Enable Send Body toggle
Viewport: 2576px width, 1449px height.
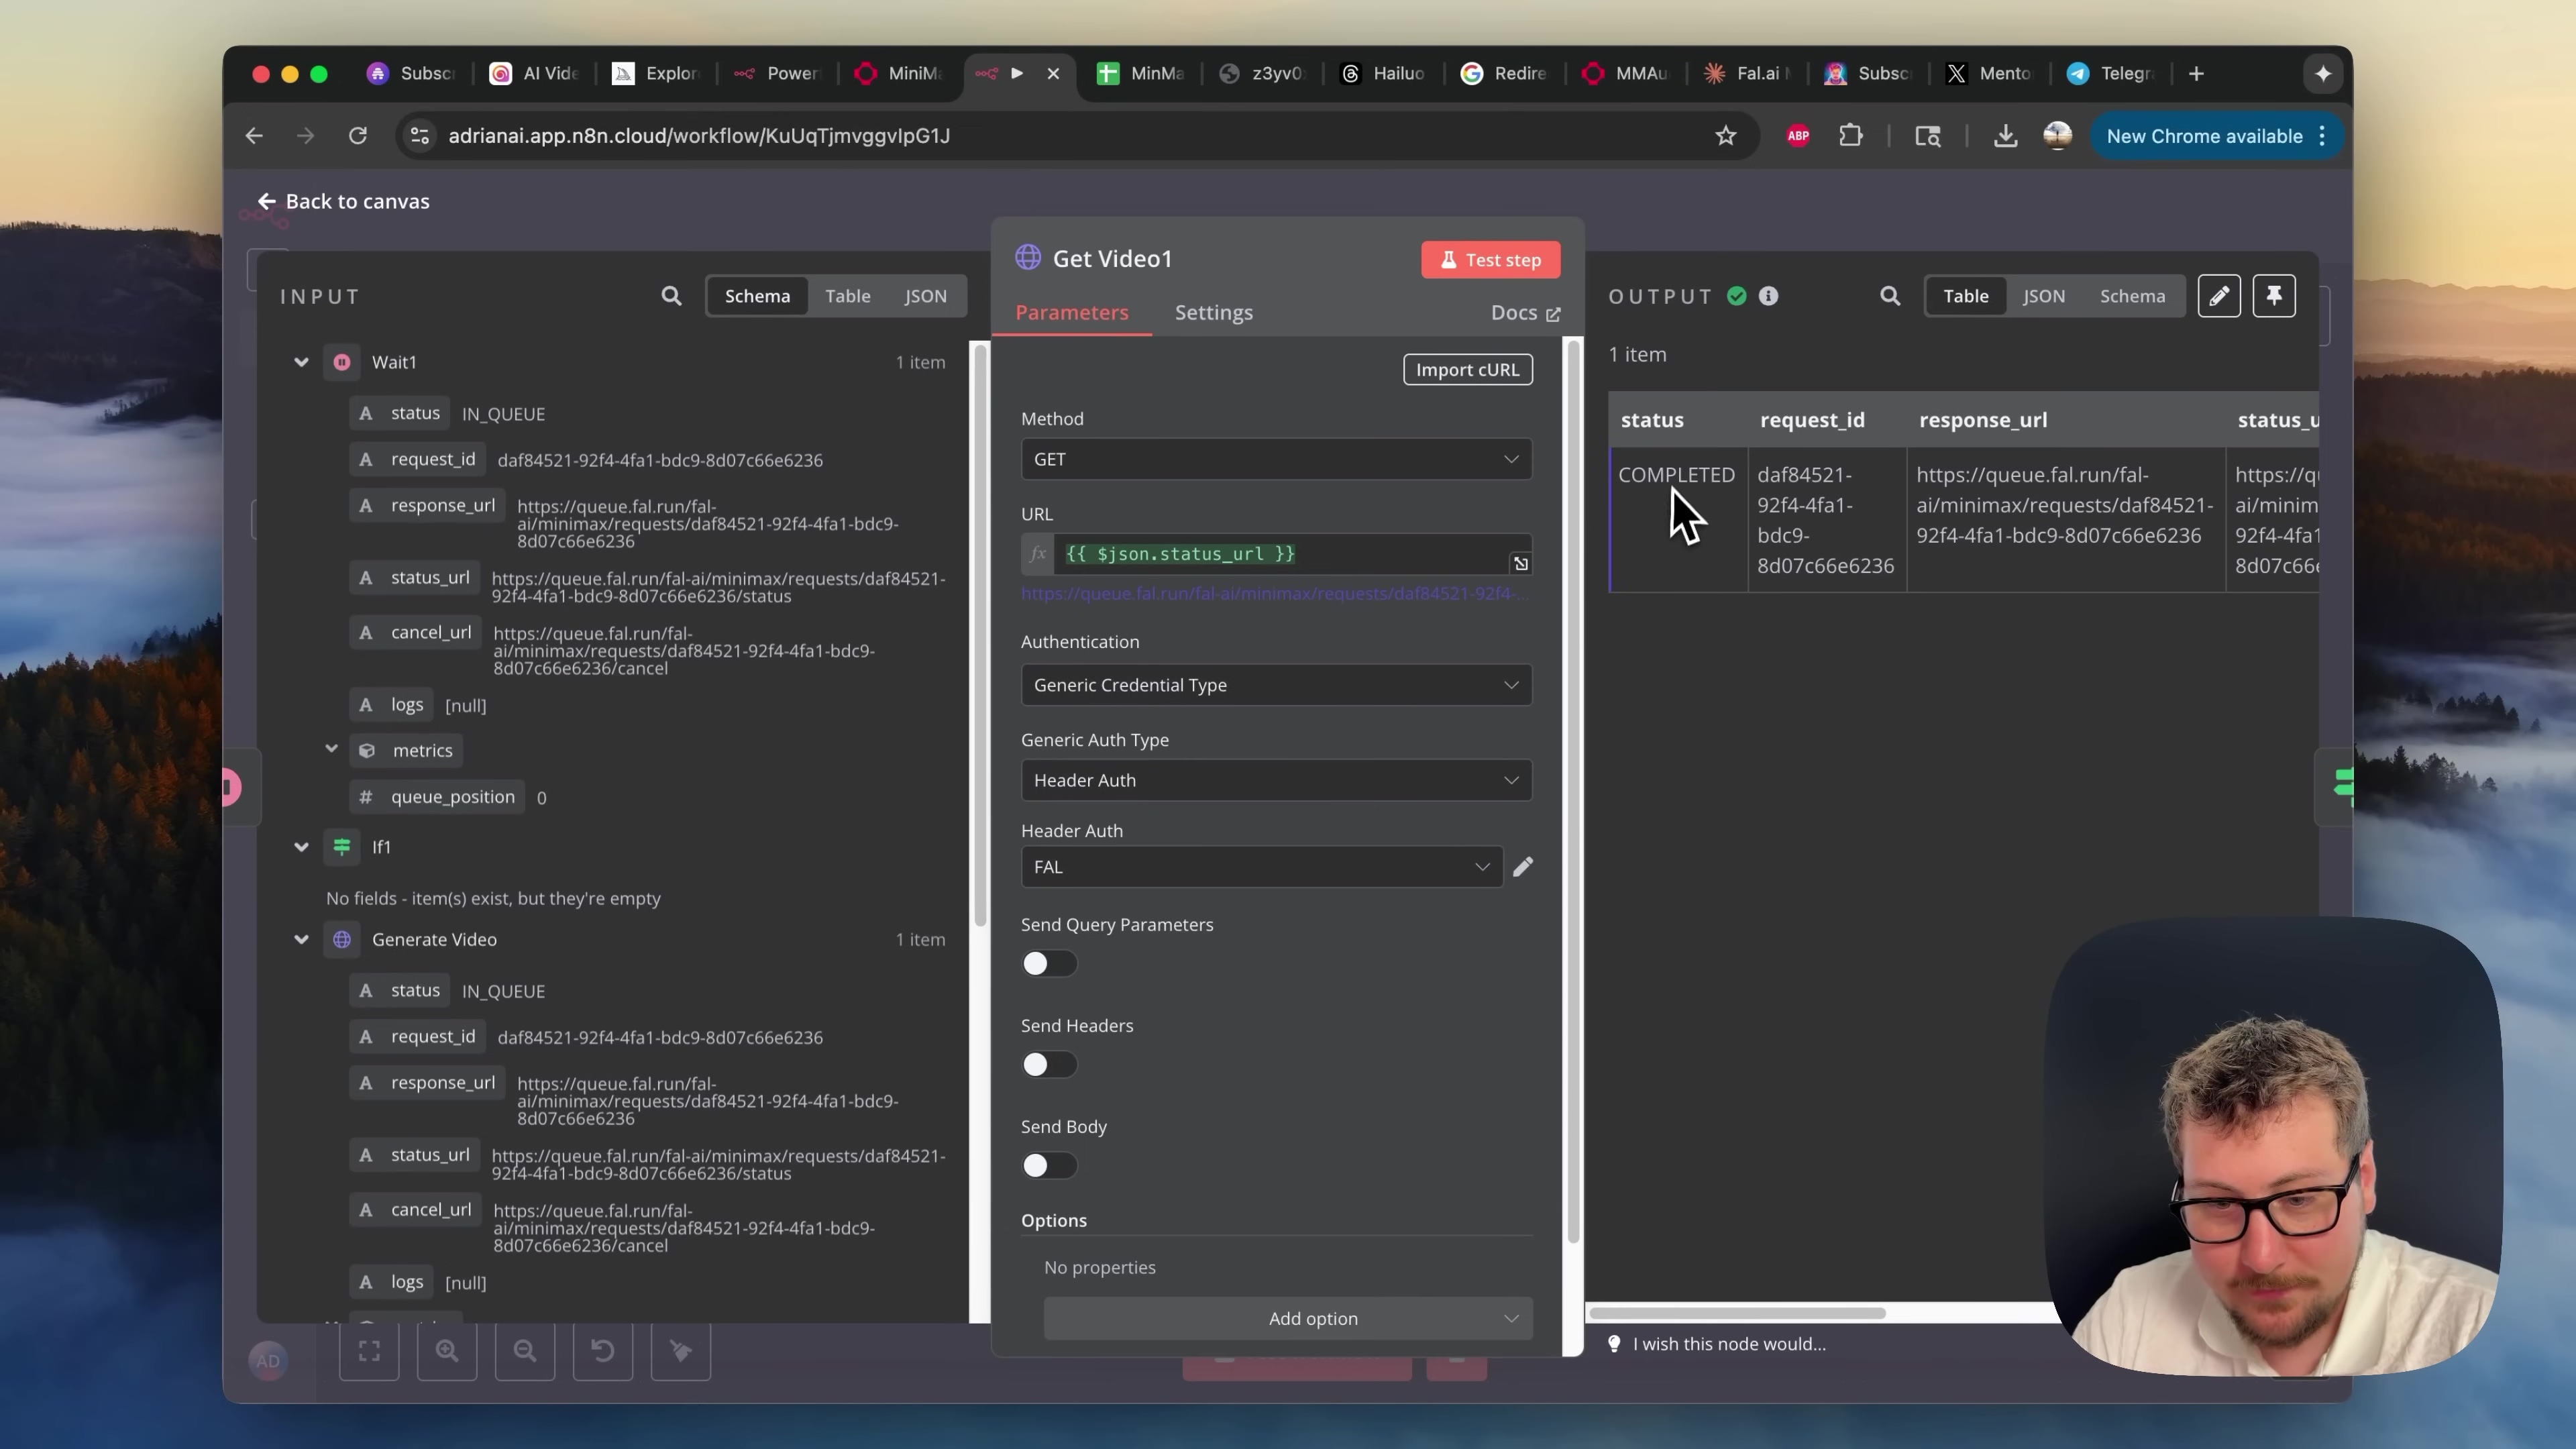click(1048, 1166)
